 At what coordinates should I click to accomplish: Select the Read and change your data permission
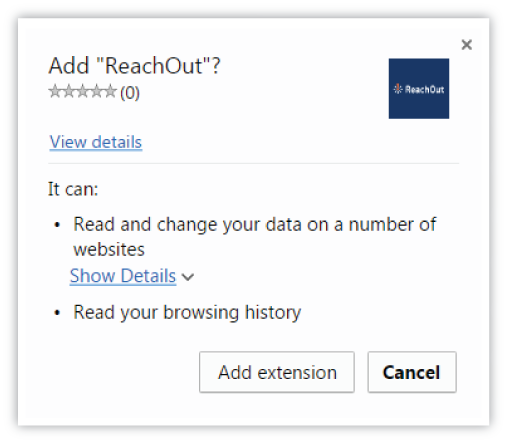pos(255,237)
